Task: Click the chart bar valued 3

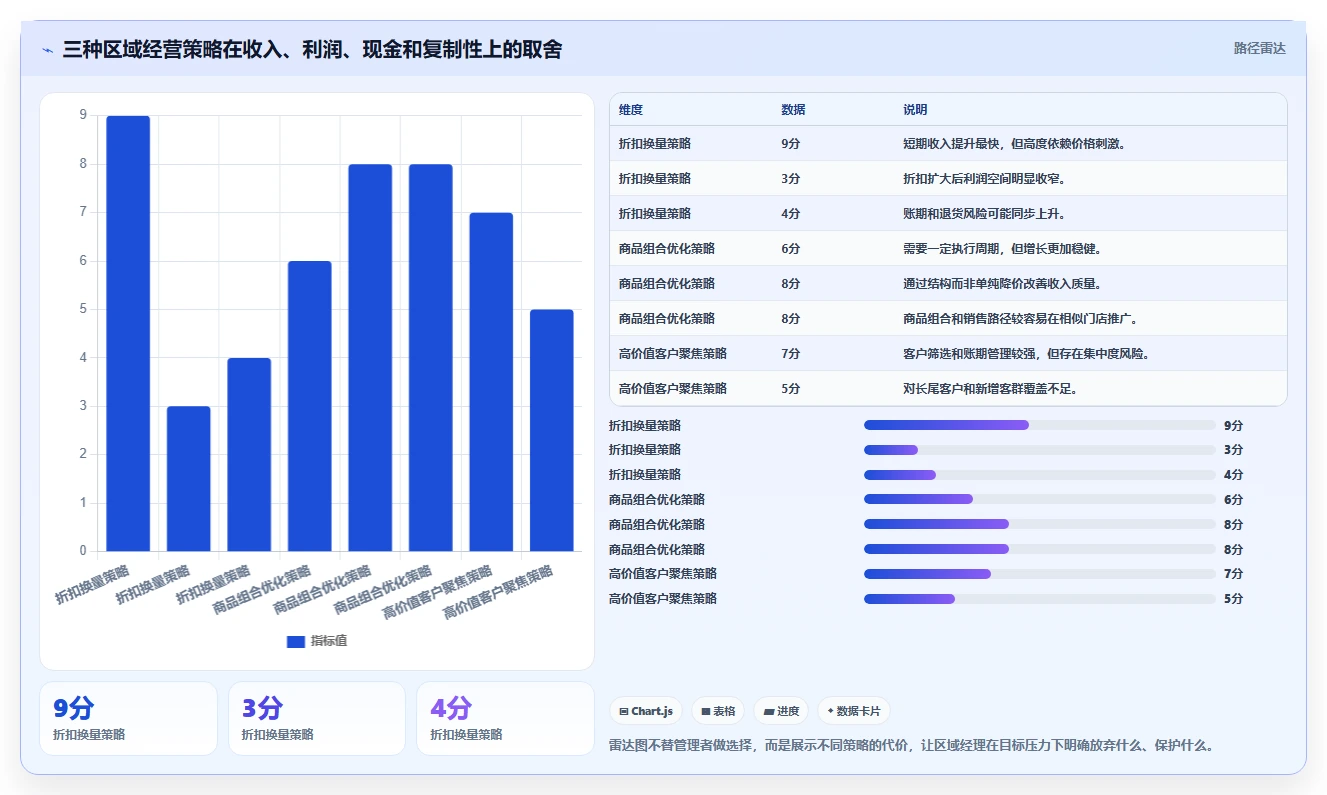Action: click(x=189, y=478)
